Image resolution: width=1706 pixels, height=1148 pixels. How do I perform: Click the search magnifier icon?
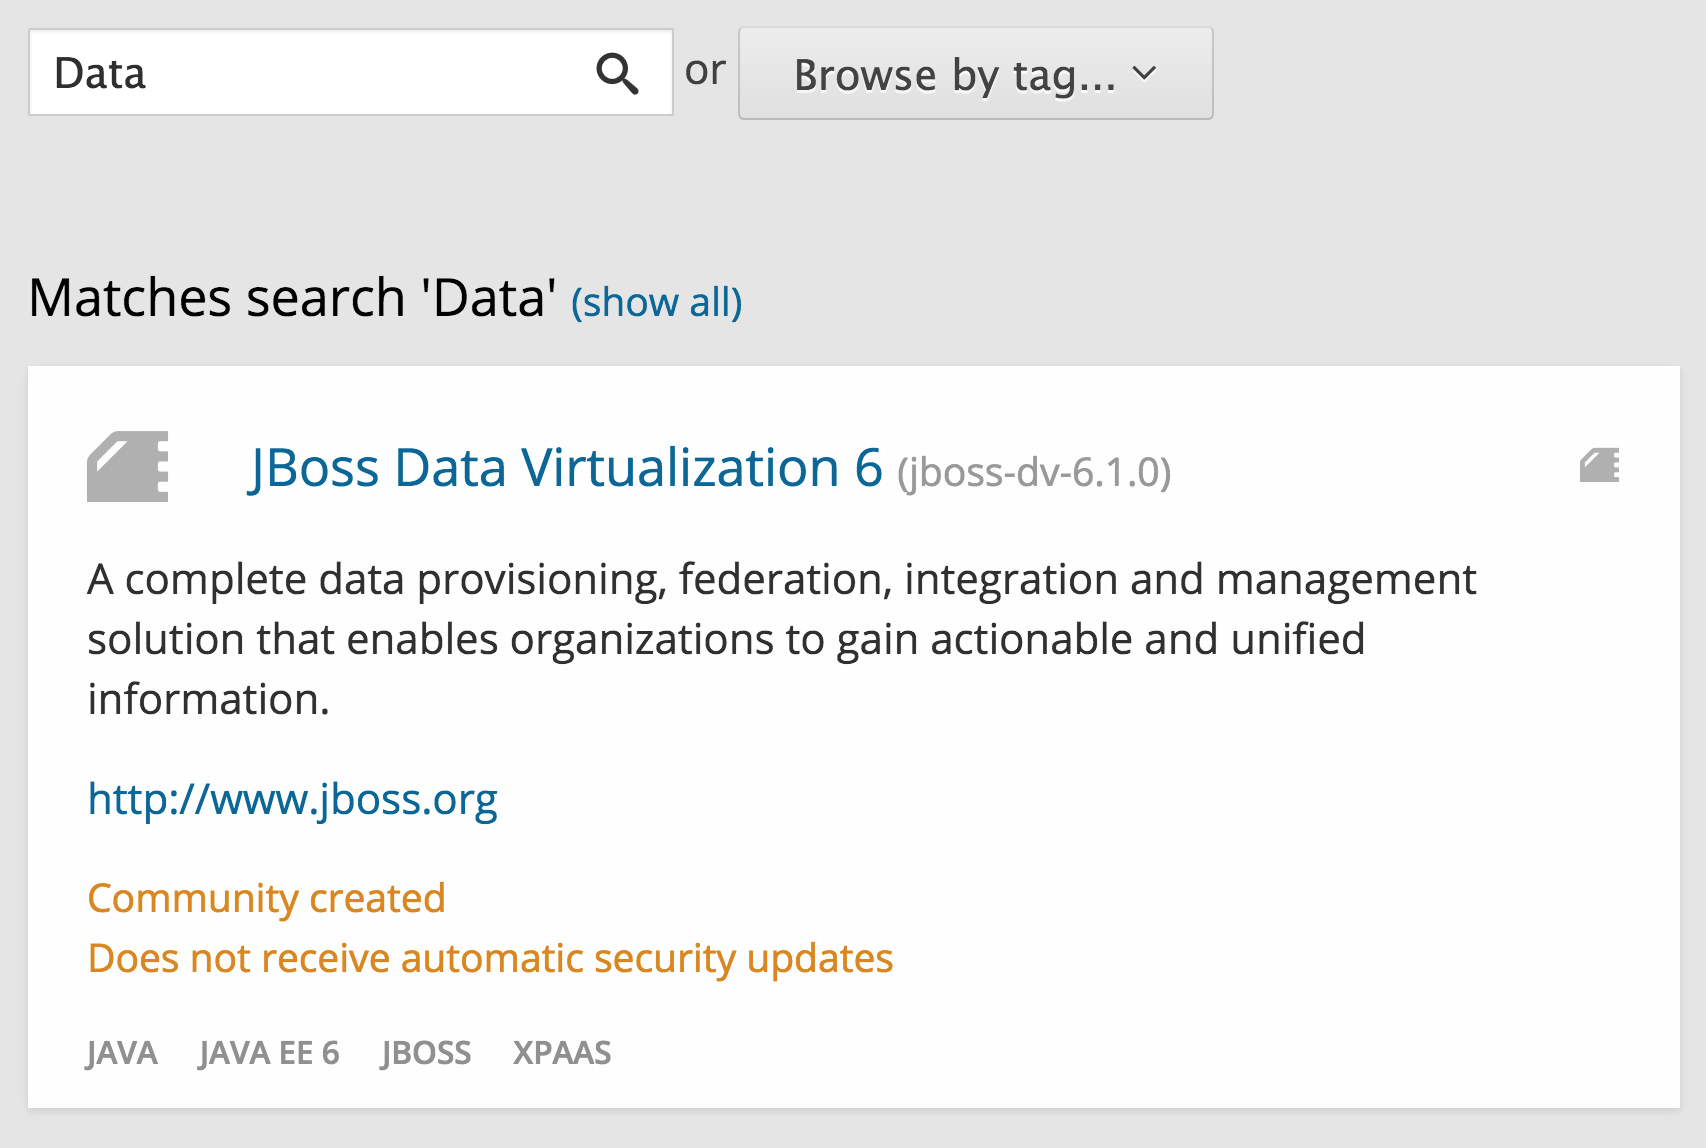[x=618, y=73]
